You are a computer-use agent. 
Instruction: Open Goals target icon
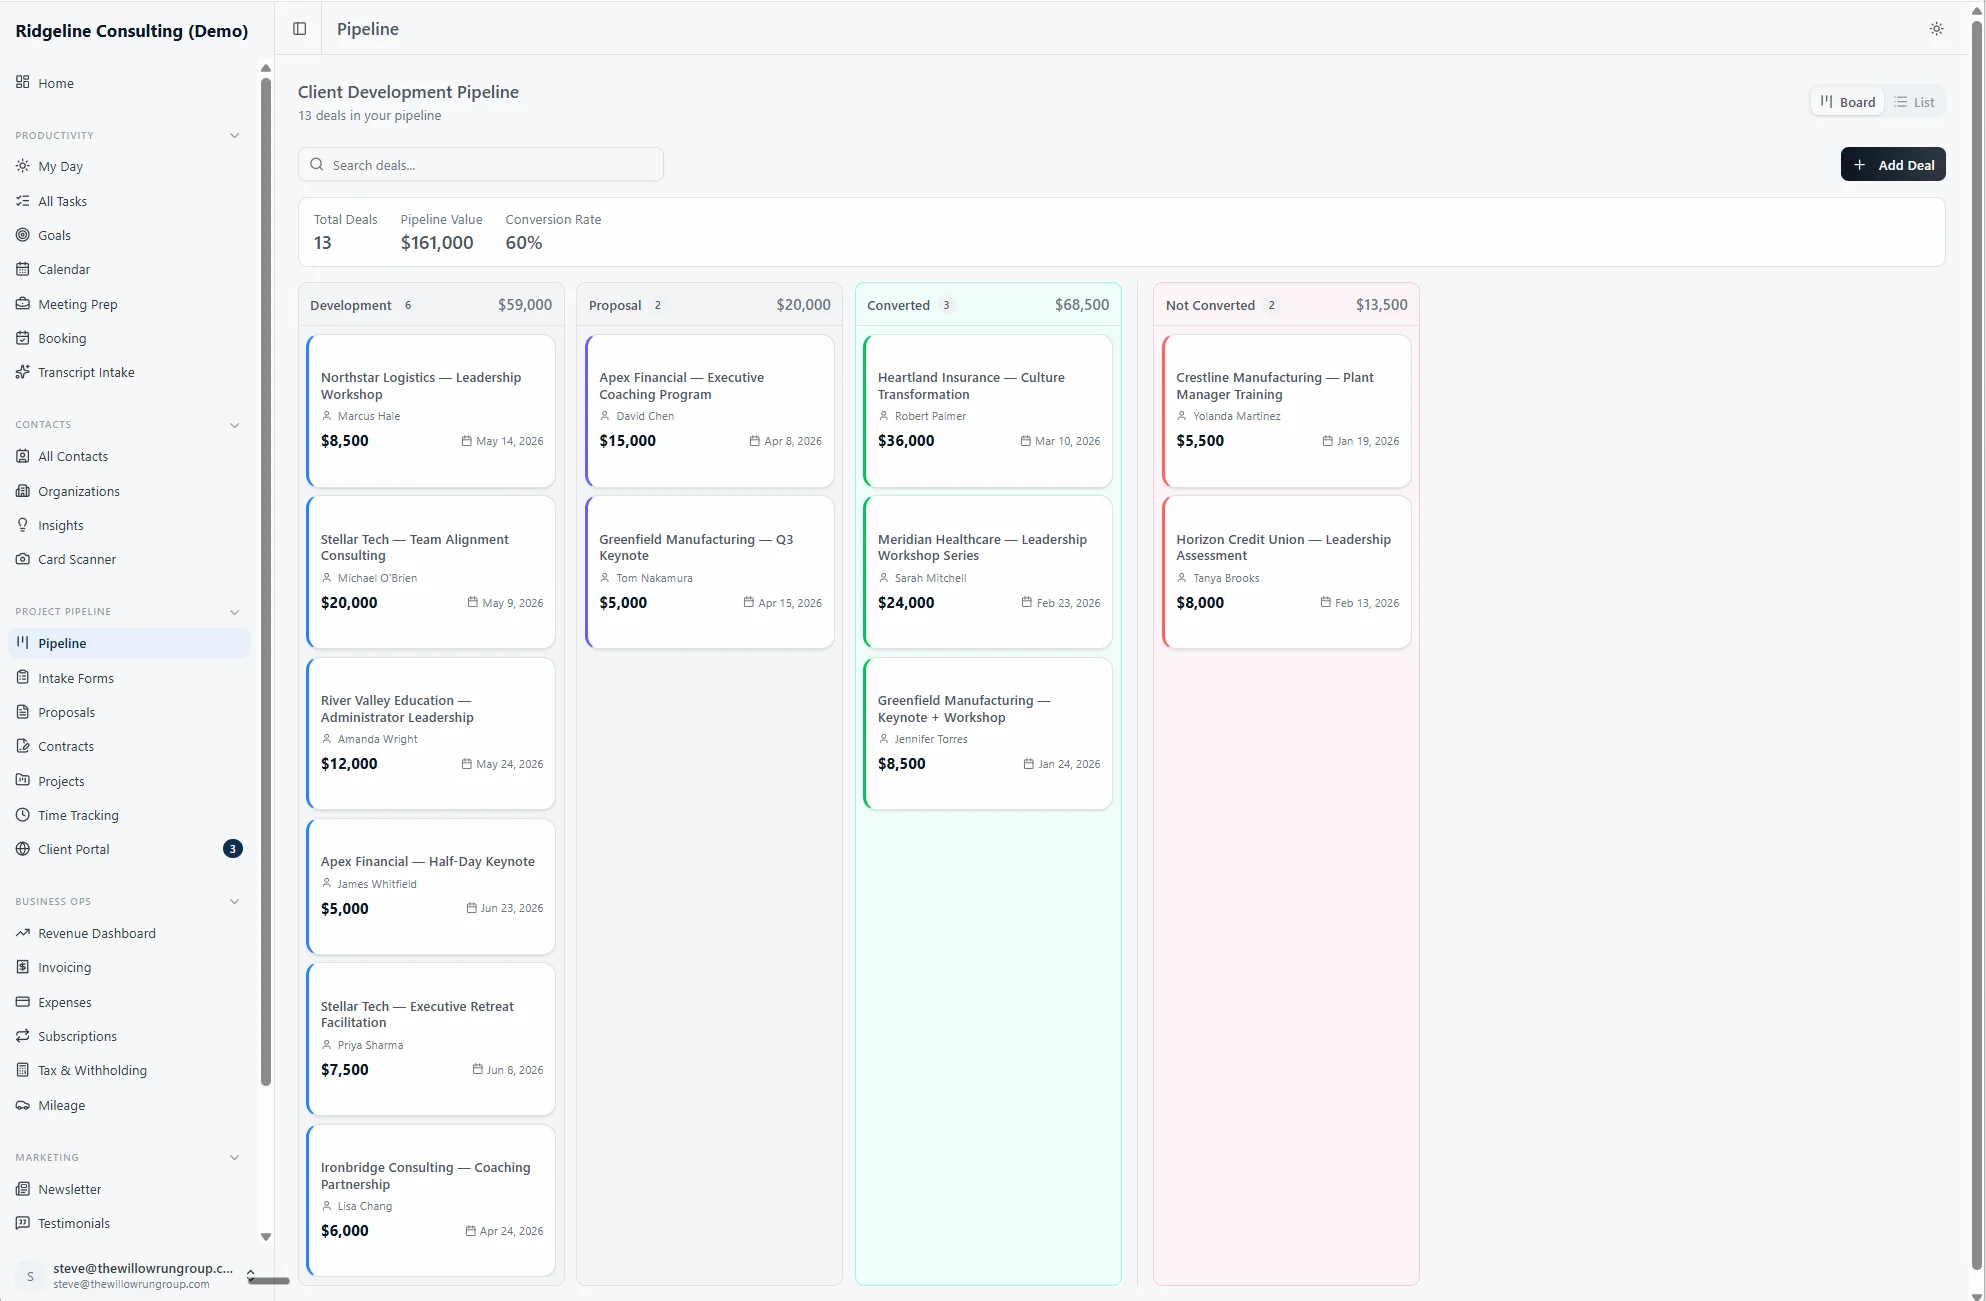tap(23, 235)
